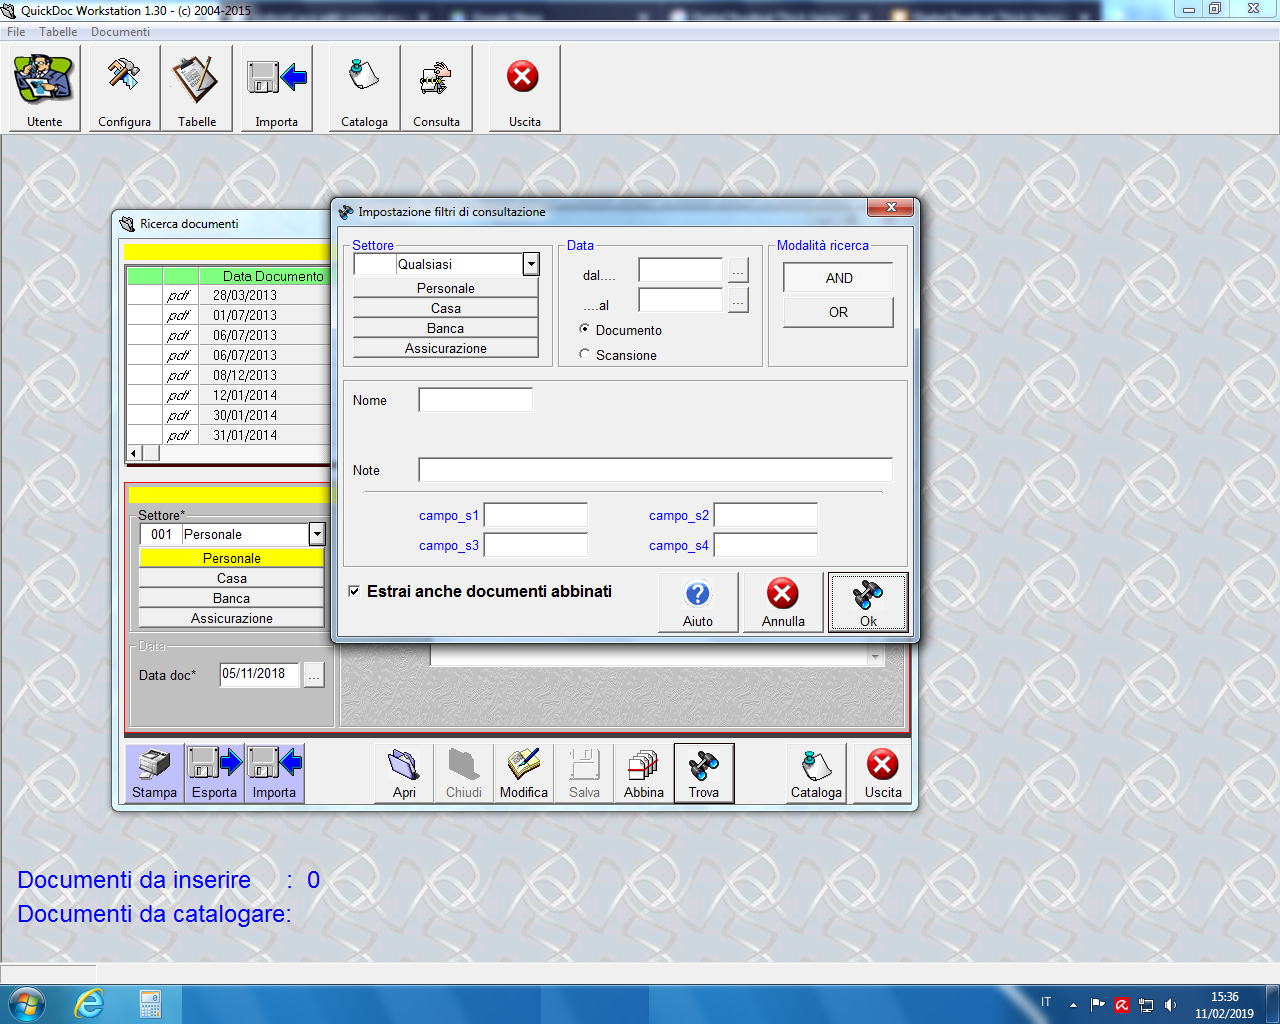Screen dimensions: 1280x1024
Task: Click the Trova binoculars icon
Action: (704, 773)
